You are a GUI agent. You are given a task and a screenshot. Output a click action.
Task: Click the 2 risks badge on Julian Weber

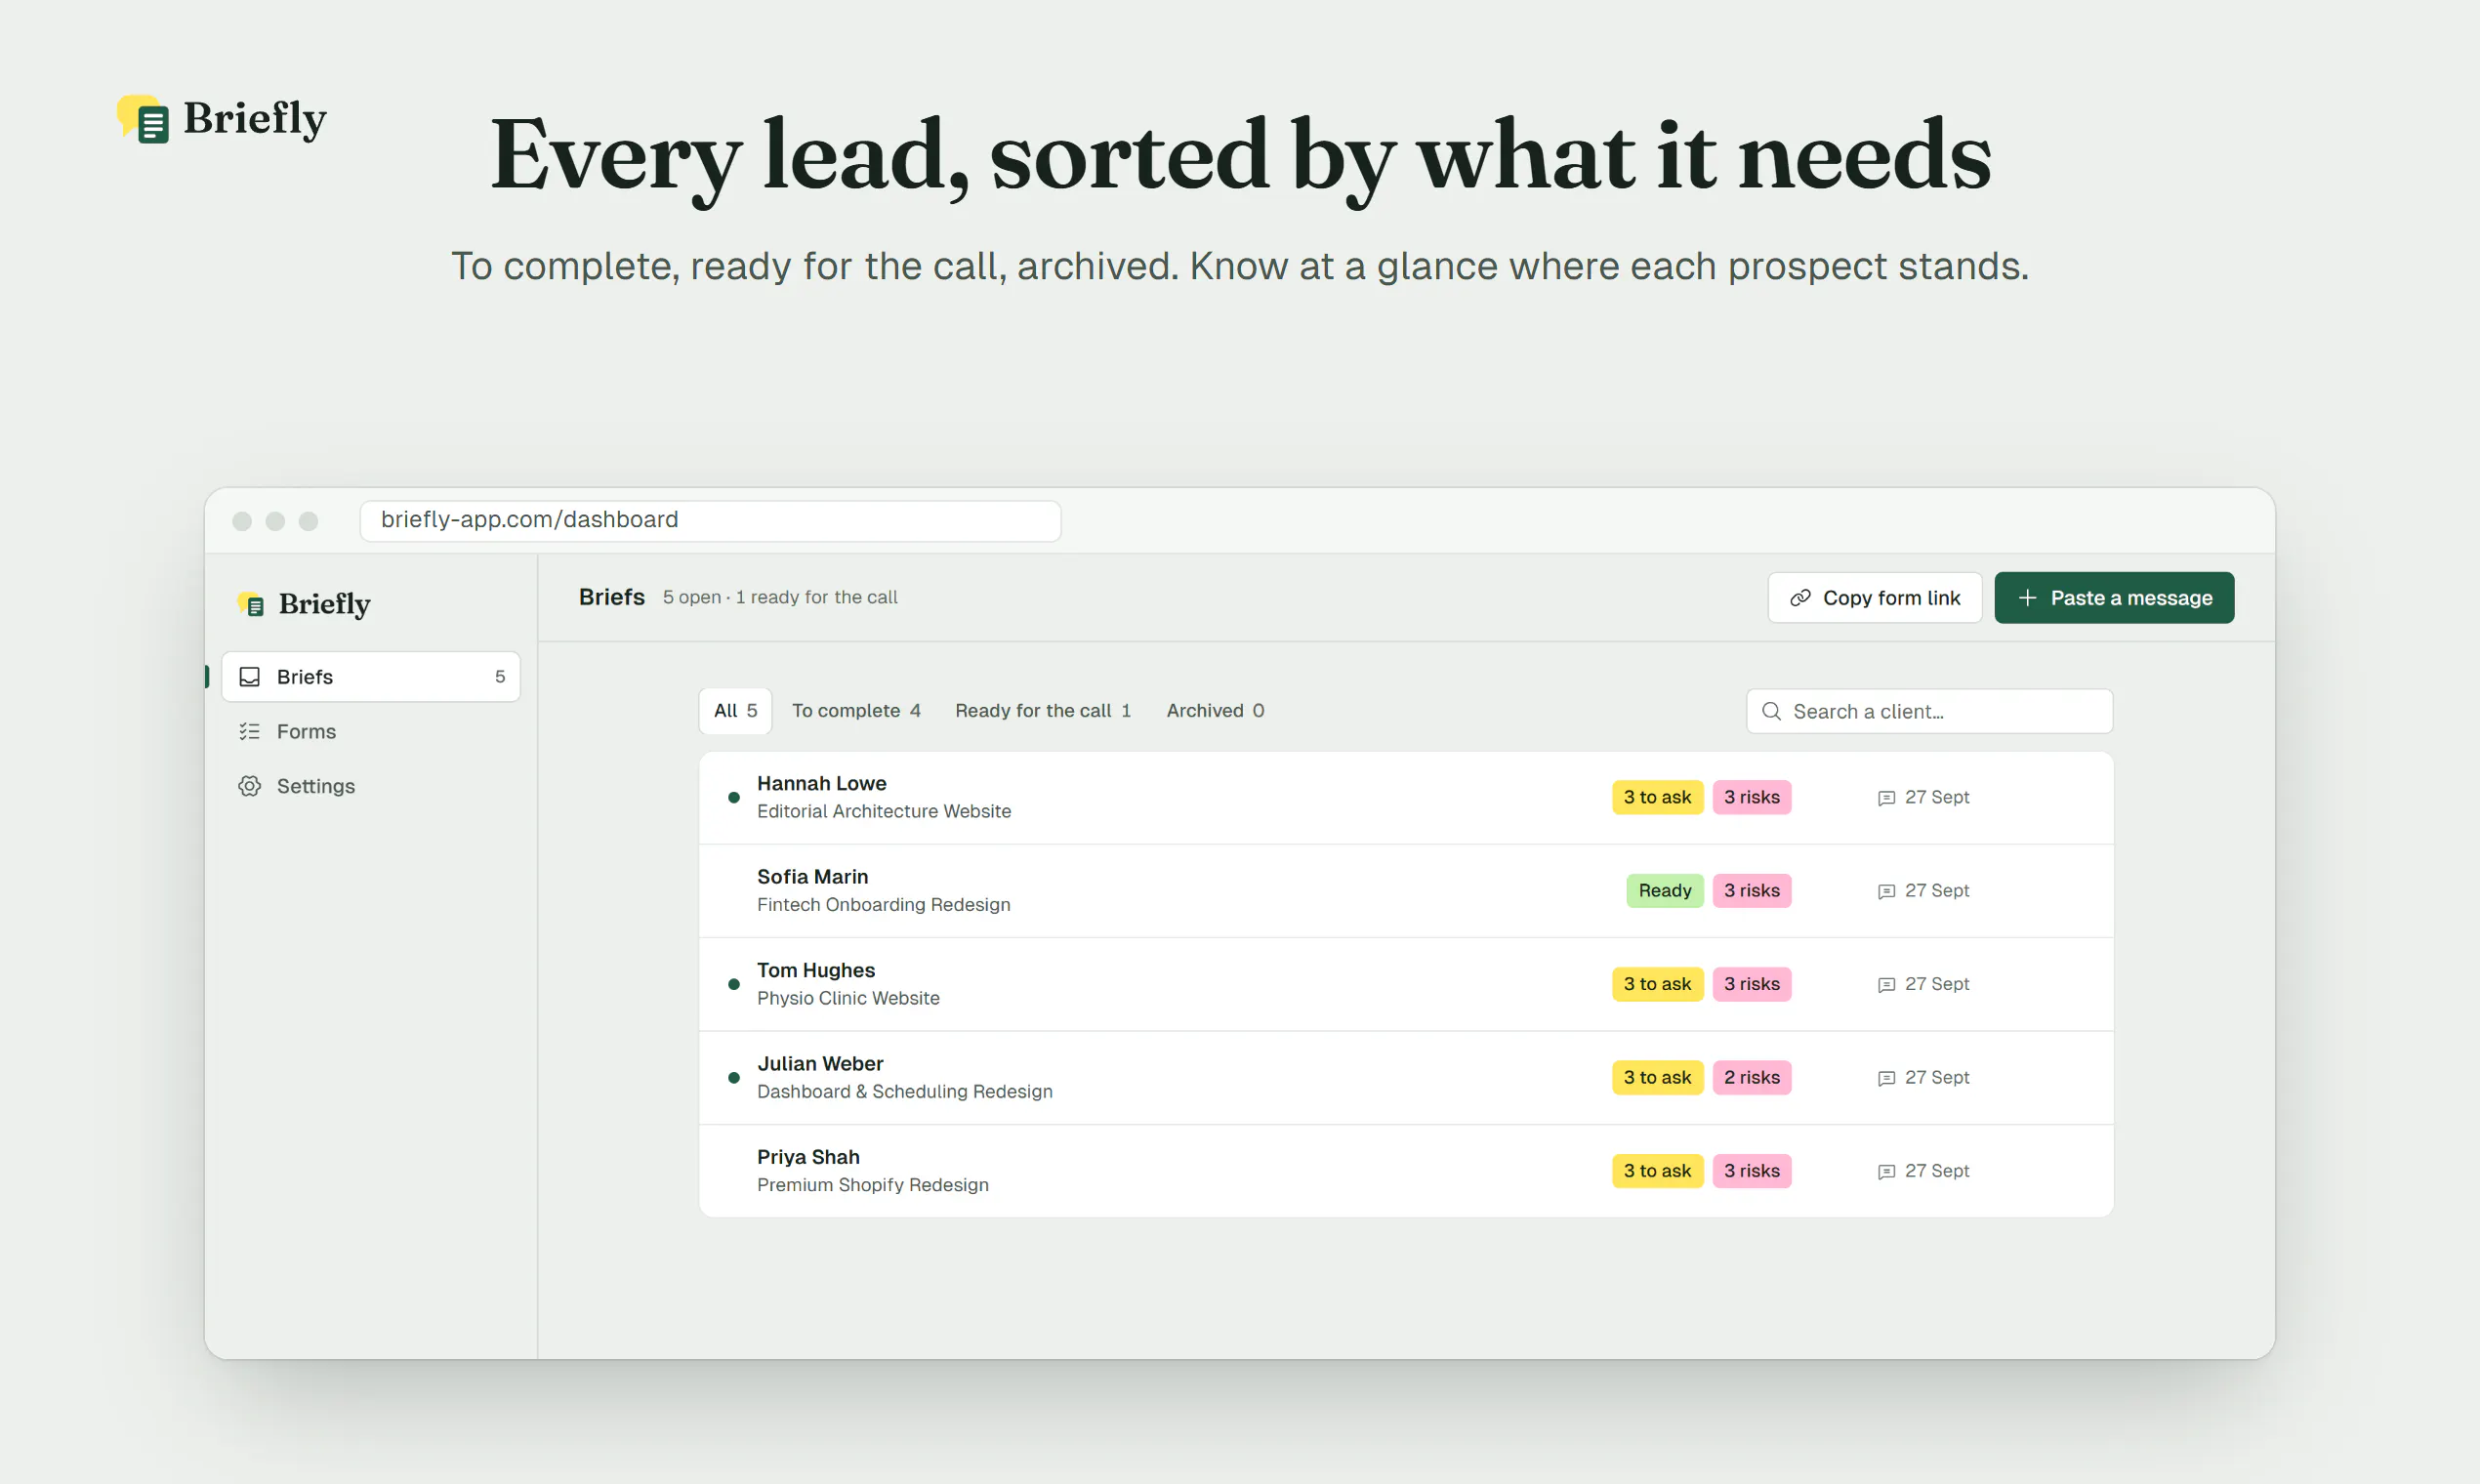point(1752,1078)
